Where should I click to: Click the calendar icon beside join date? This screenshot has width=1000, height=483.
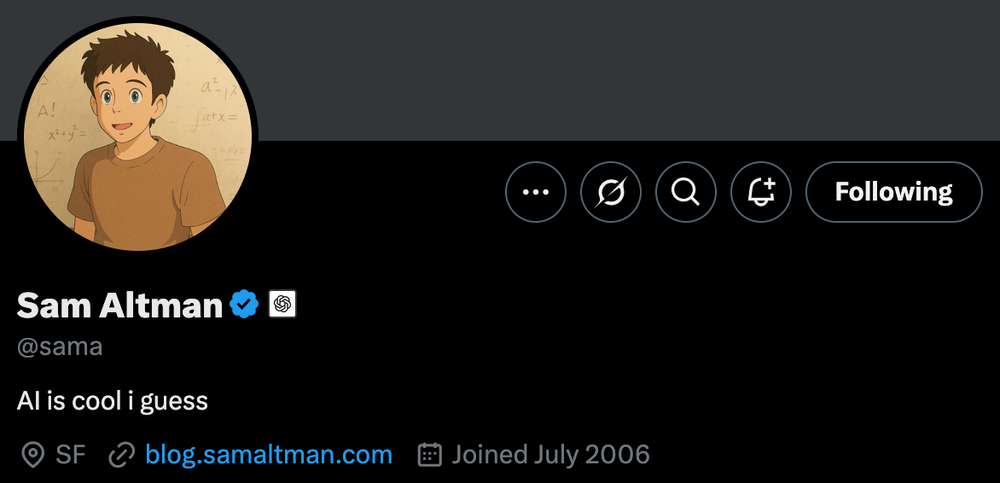coord(430,456)
